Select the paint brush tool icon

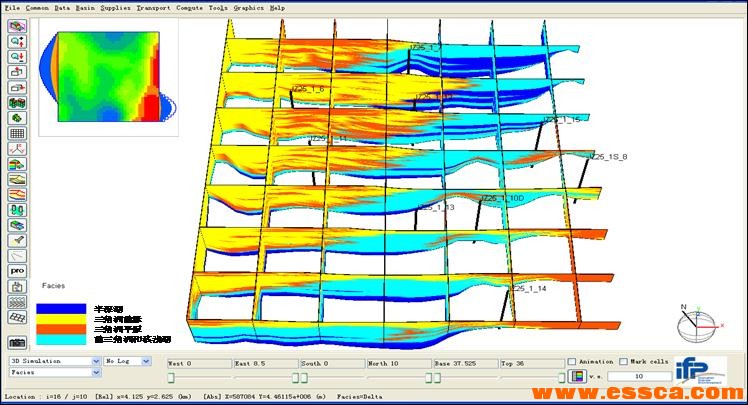17,240
